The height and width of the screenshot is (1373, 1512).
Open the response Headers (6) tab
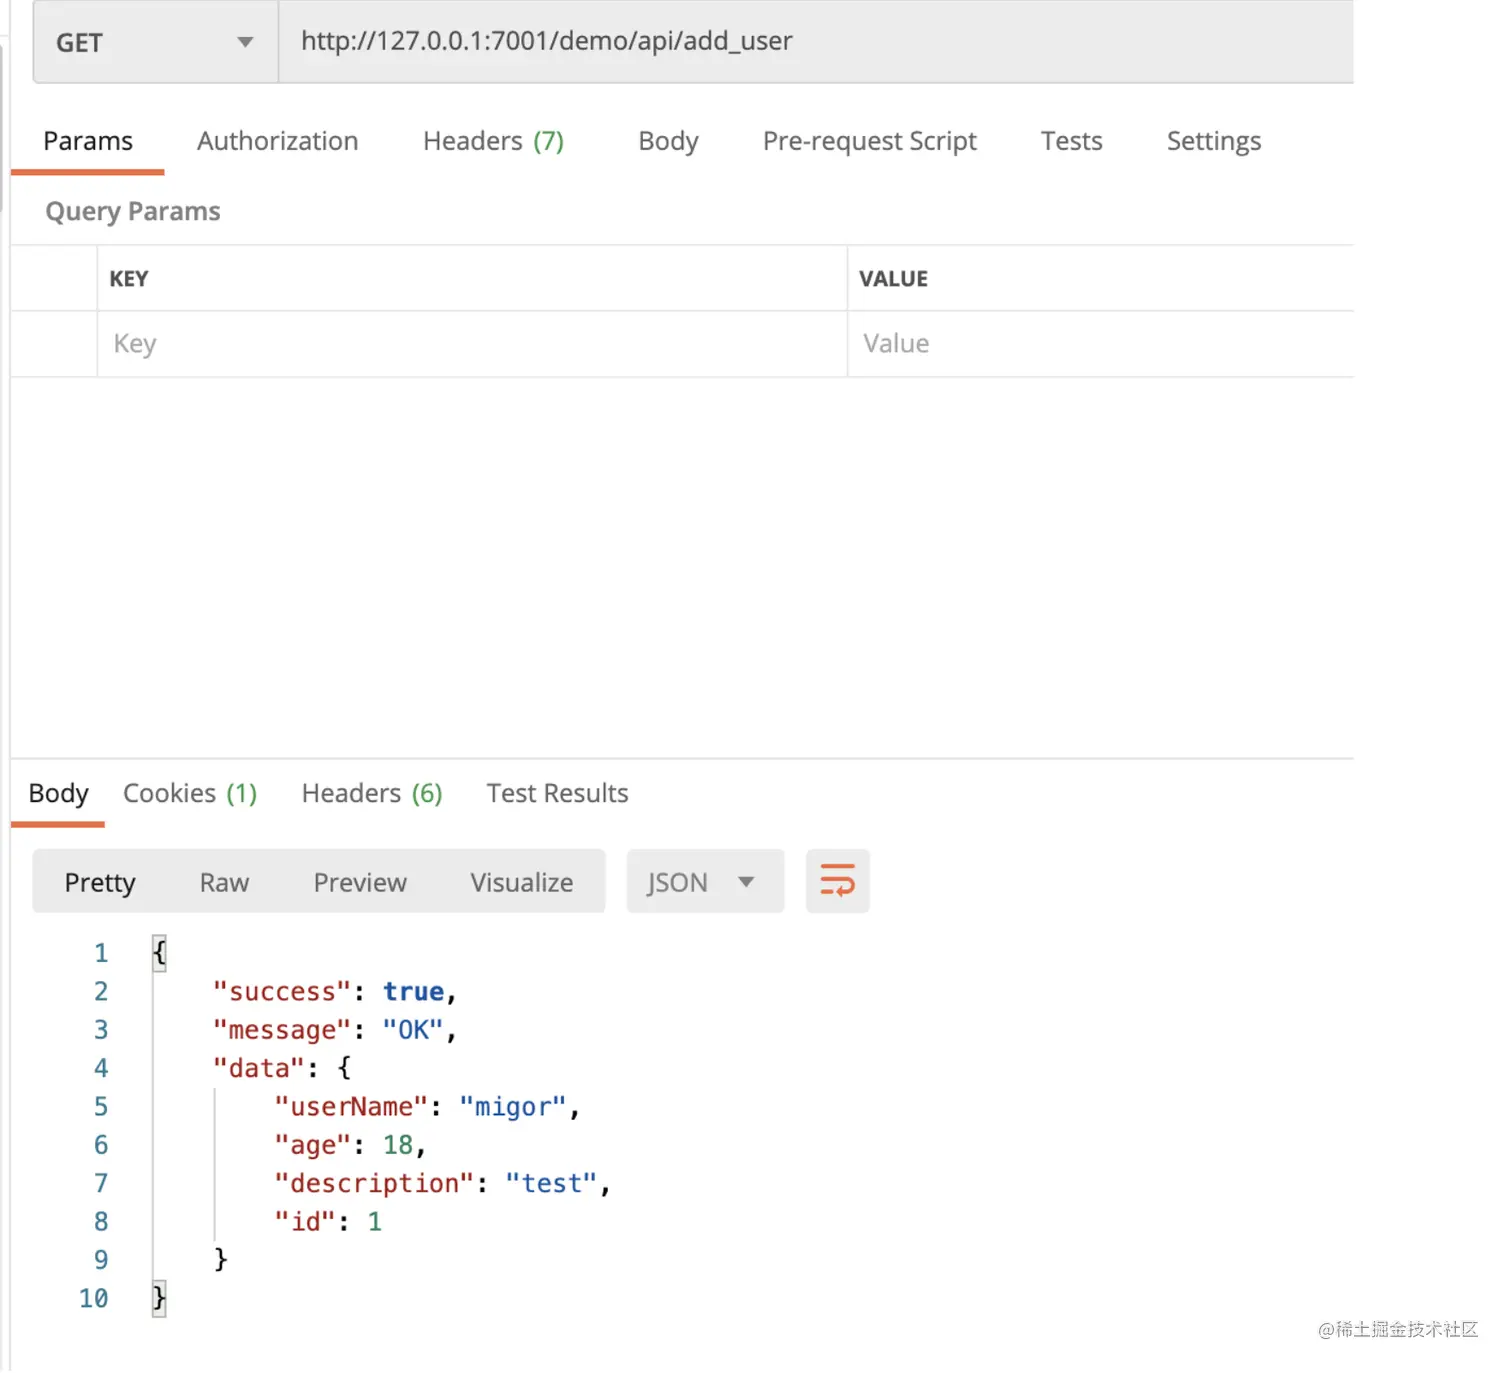point(372,793)
